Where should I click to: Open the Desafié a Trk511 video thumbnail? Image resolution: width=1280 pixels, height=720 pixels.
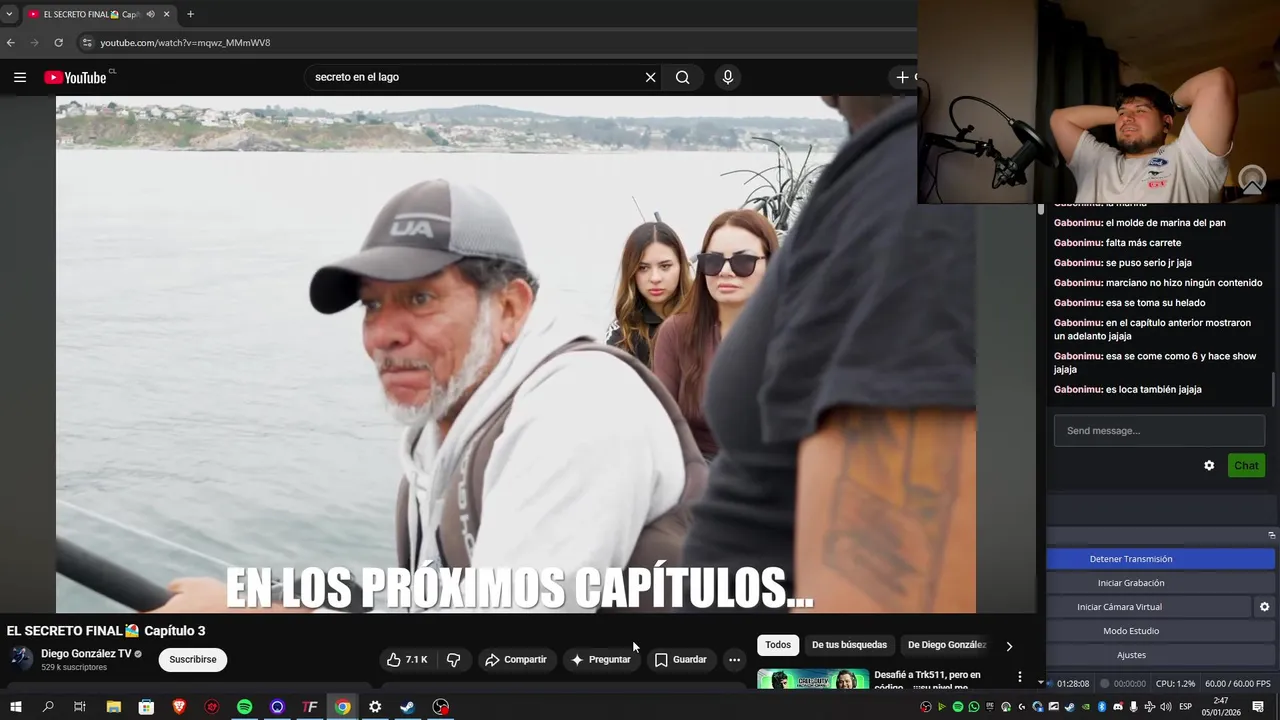813,679
